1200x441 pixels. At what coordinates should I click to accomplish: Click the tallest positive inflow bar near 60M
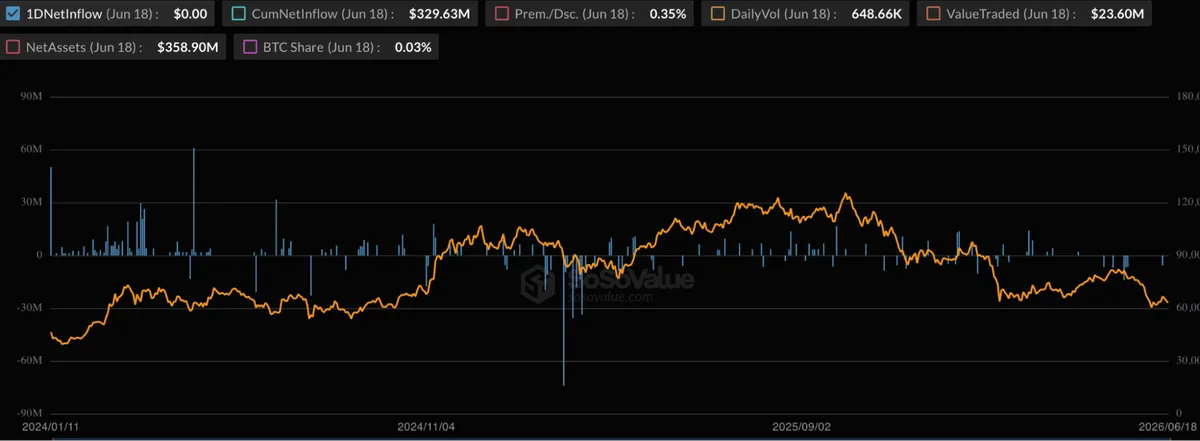(194, 201)
